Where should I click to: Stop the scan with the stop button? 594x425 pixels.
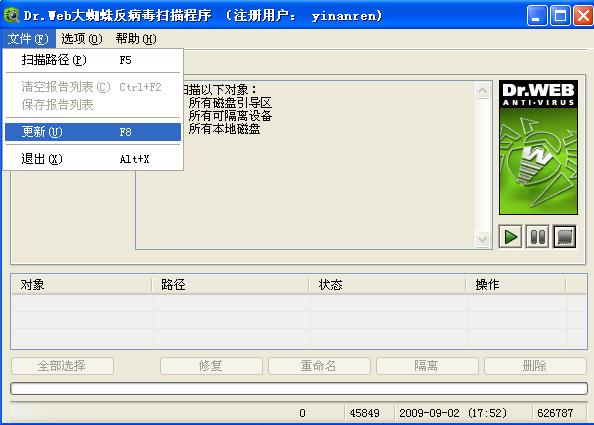[x=564, y=237]
